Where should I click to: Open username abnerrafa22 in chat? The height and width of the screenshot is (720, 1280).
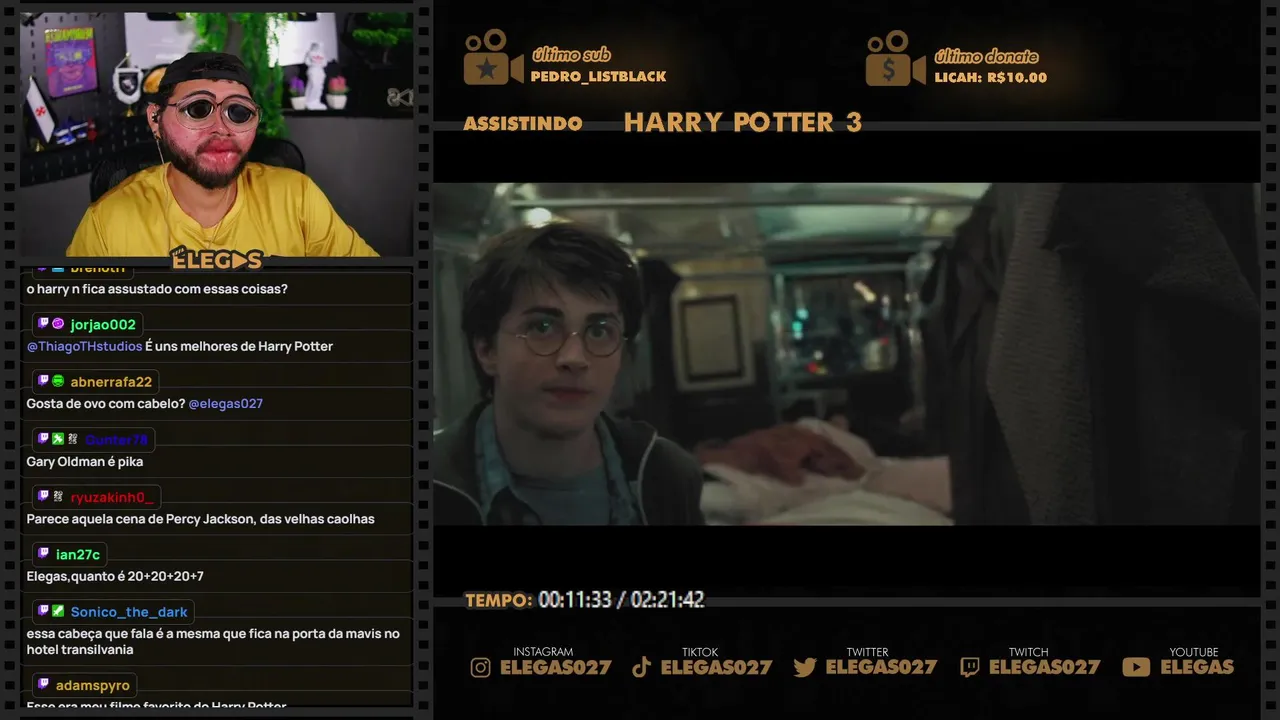click(111, 382)
